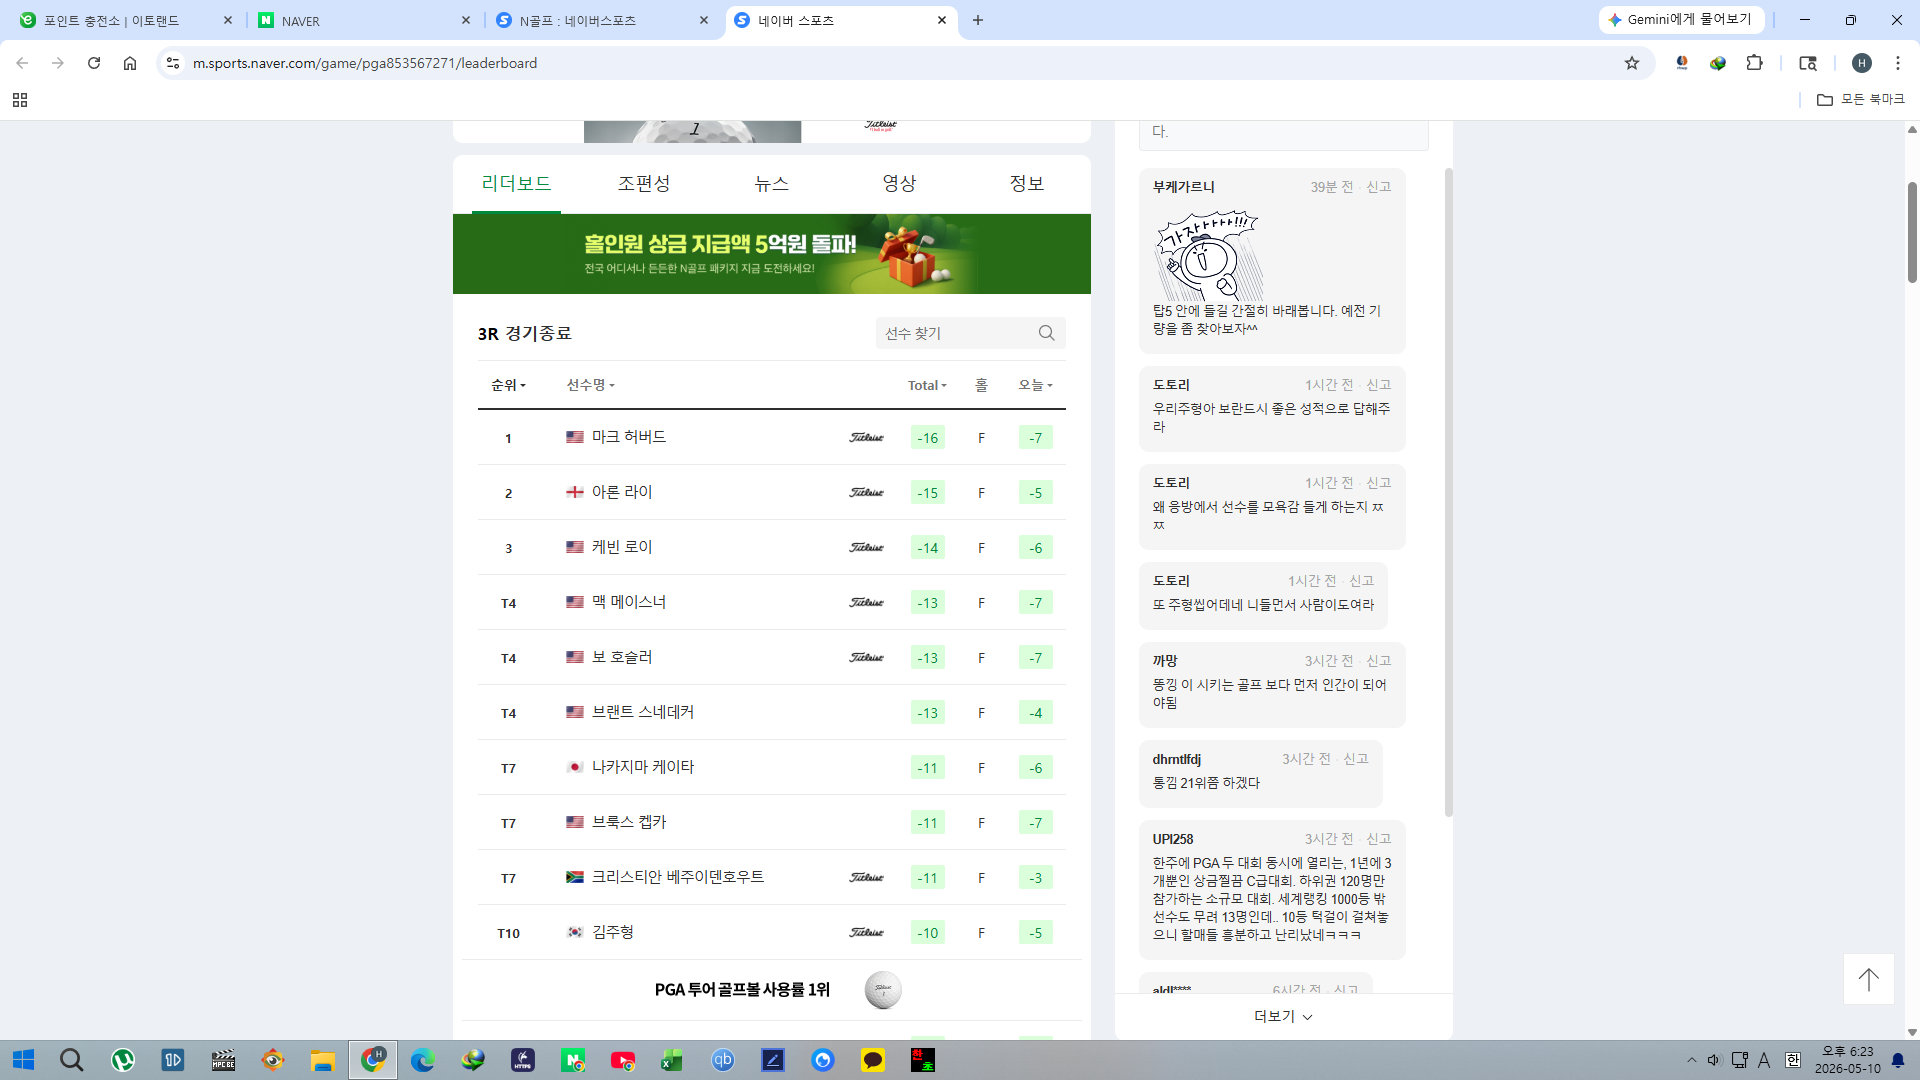Open the profile avatar H button
The image size is (1920, 1080).
coord(1862,63)
